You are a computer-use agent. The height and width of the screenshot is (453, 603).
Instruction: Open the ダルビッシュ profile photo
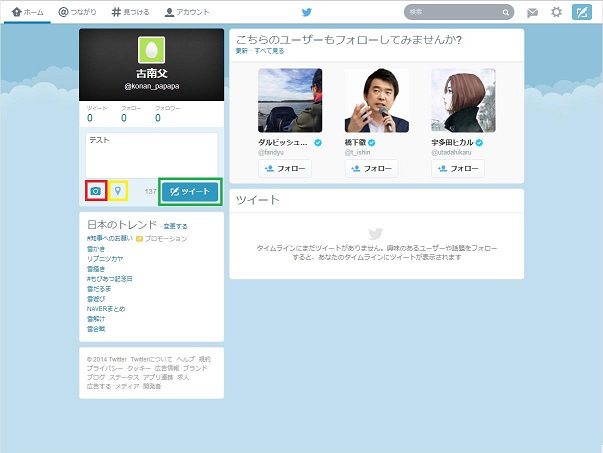tap(290, 100)
